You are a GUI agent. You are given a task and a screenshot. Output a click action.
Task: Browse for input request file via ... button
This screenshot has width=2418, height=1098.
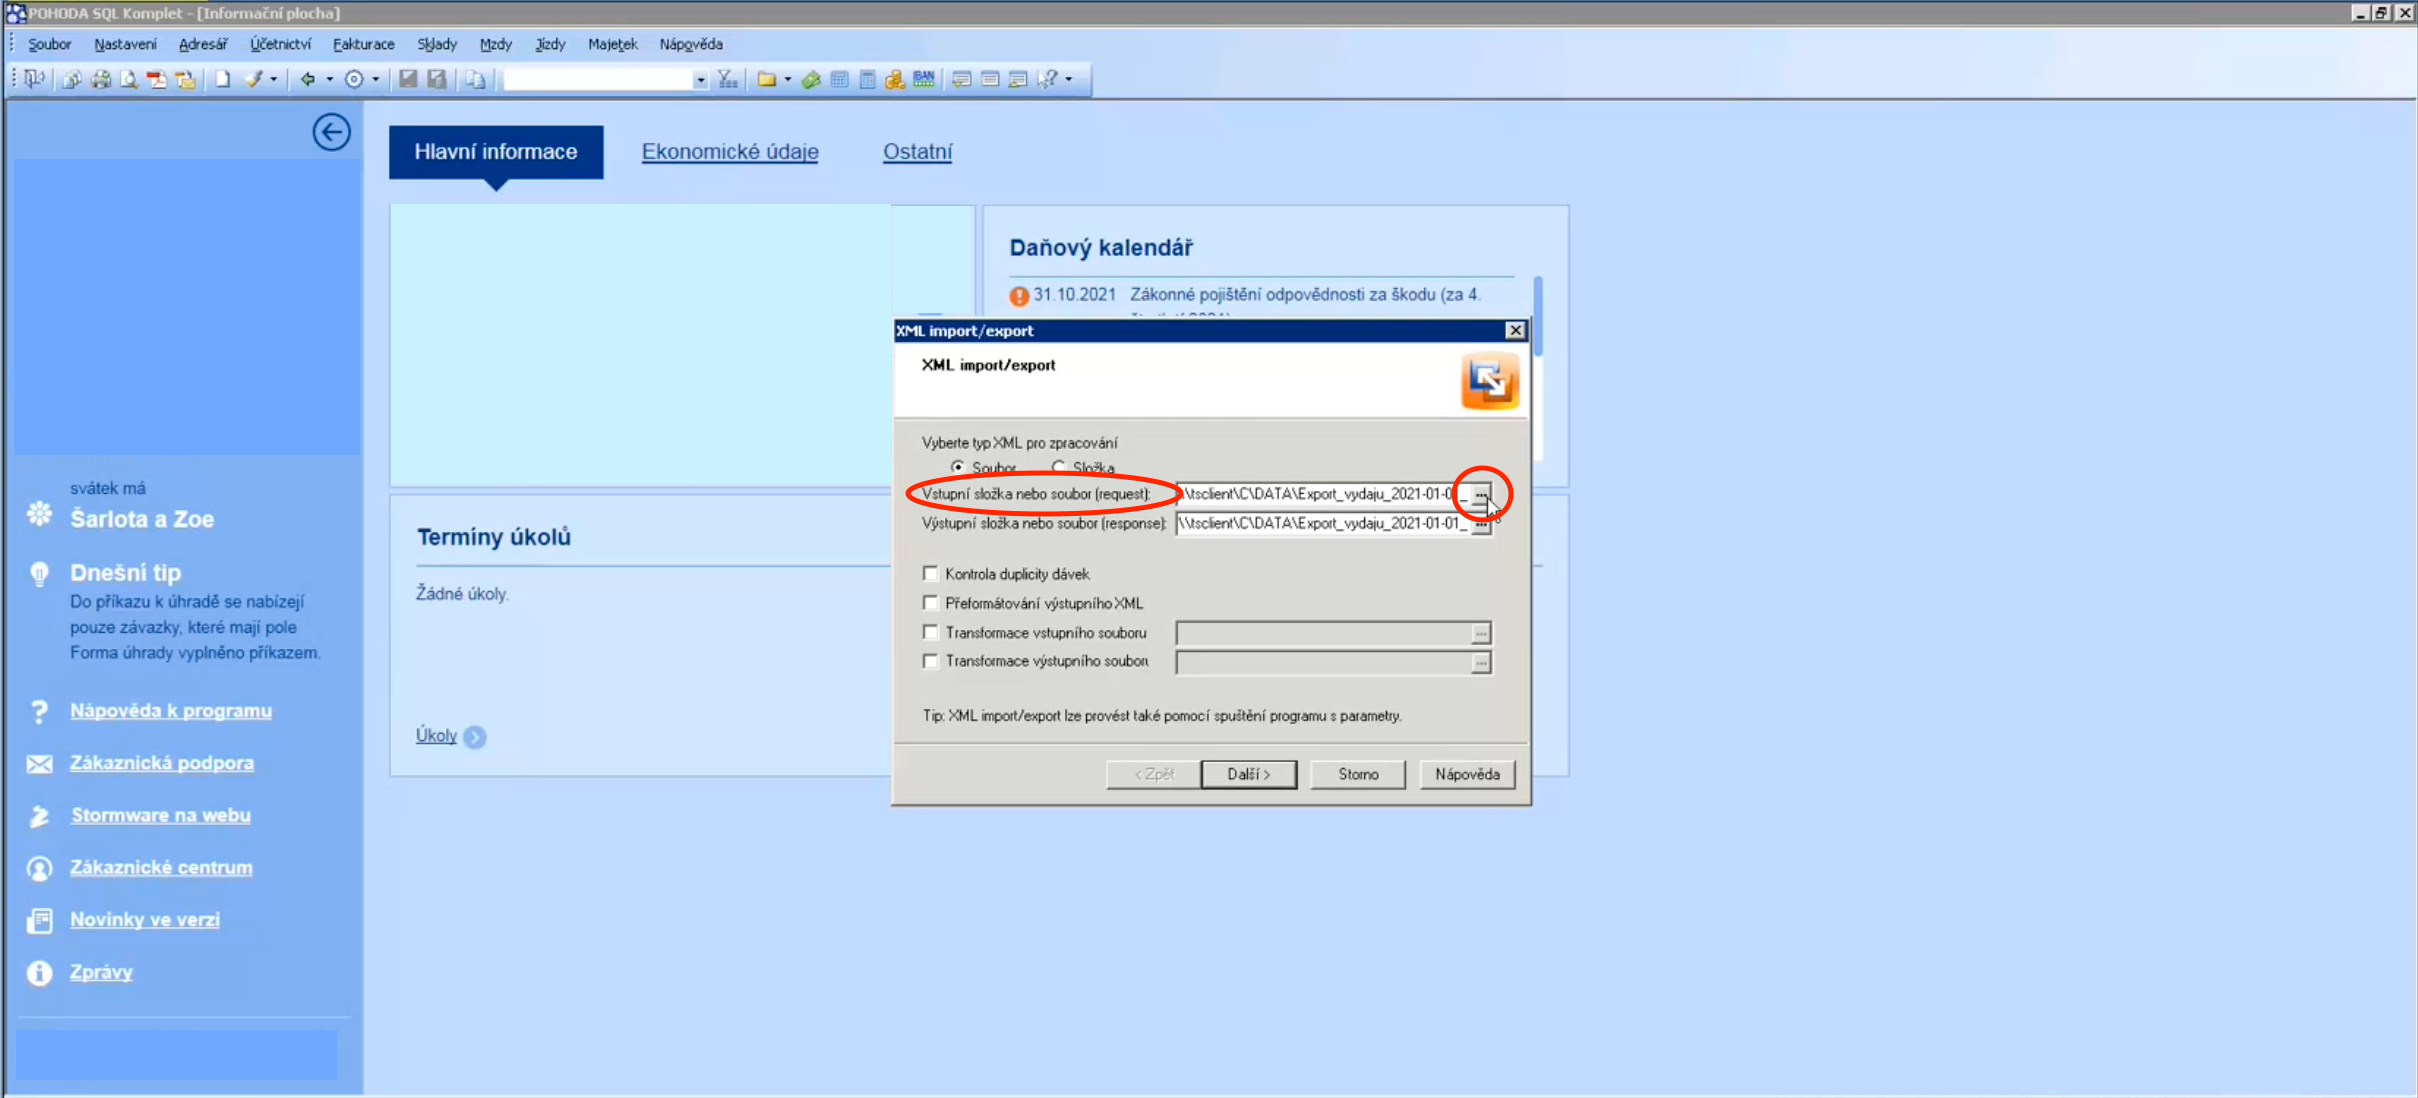1481,495
